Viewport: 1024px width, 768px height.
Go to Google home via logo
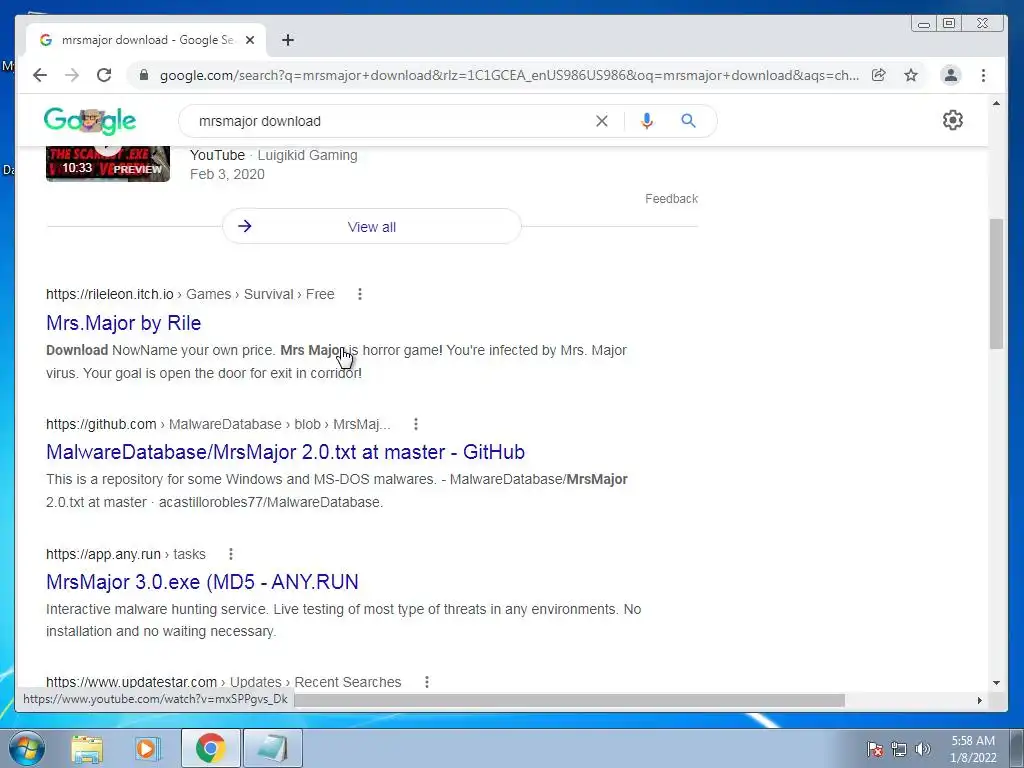point(90,120)
